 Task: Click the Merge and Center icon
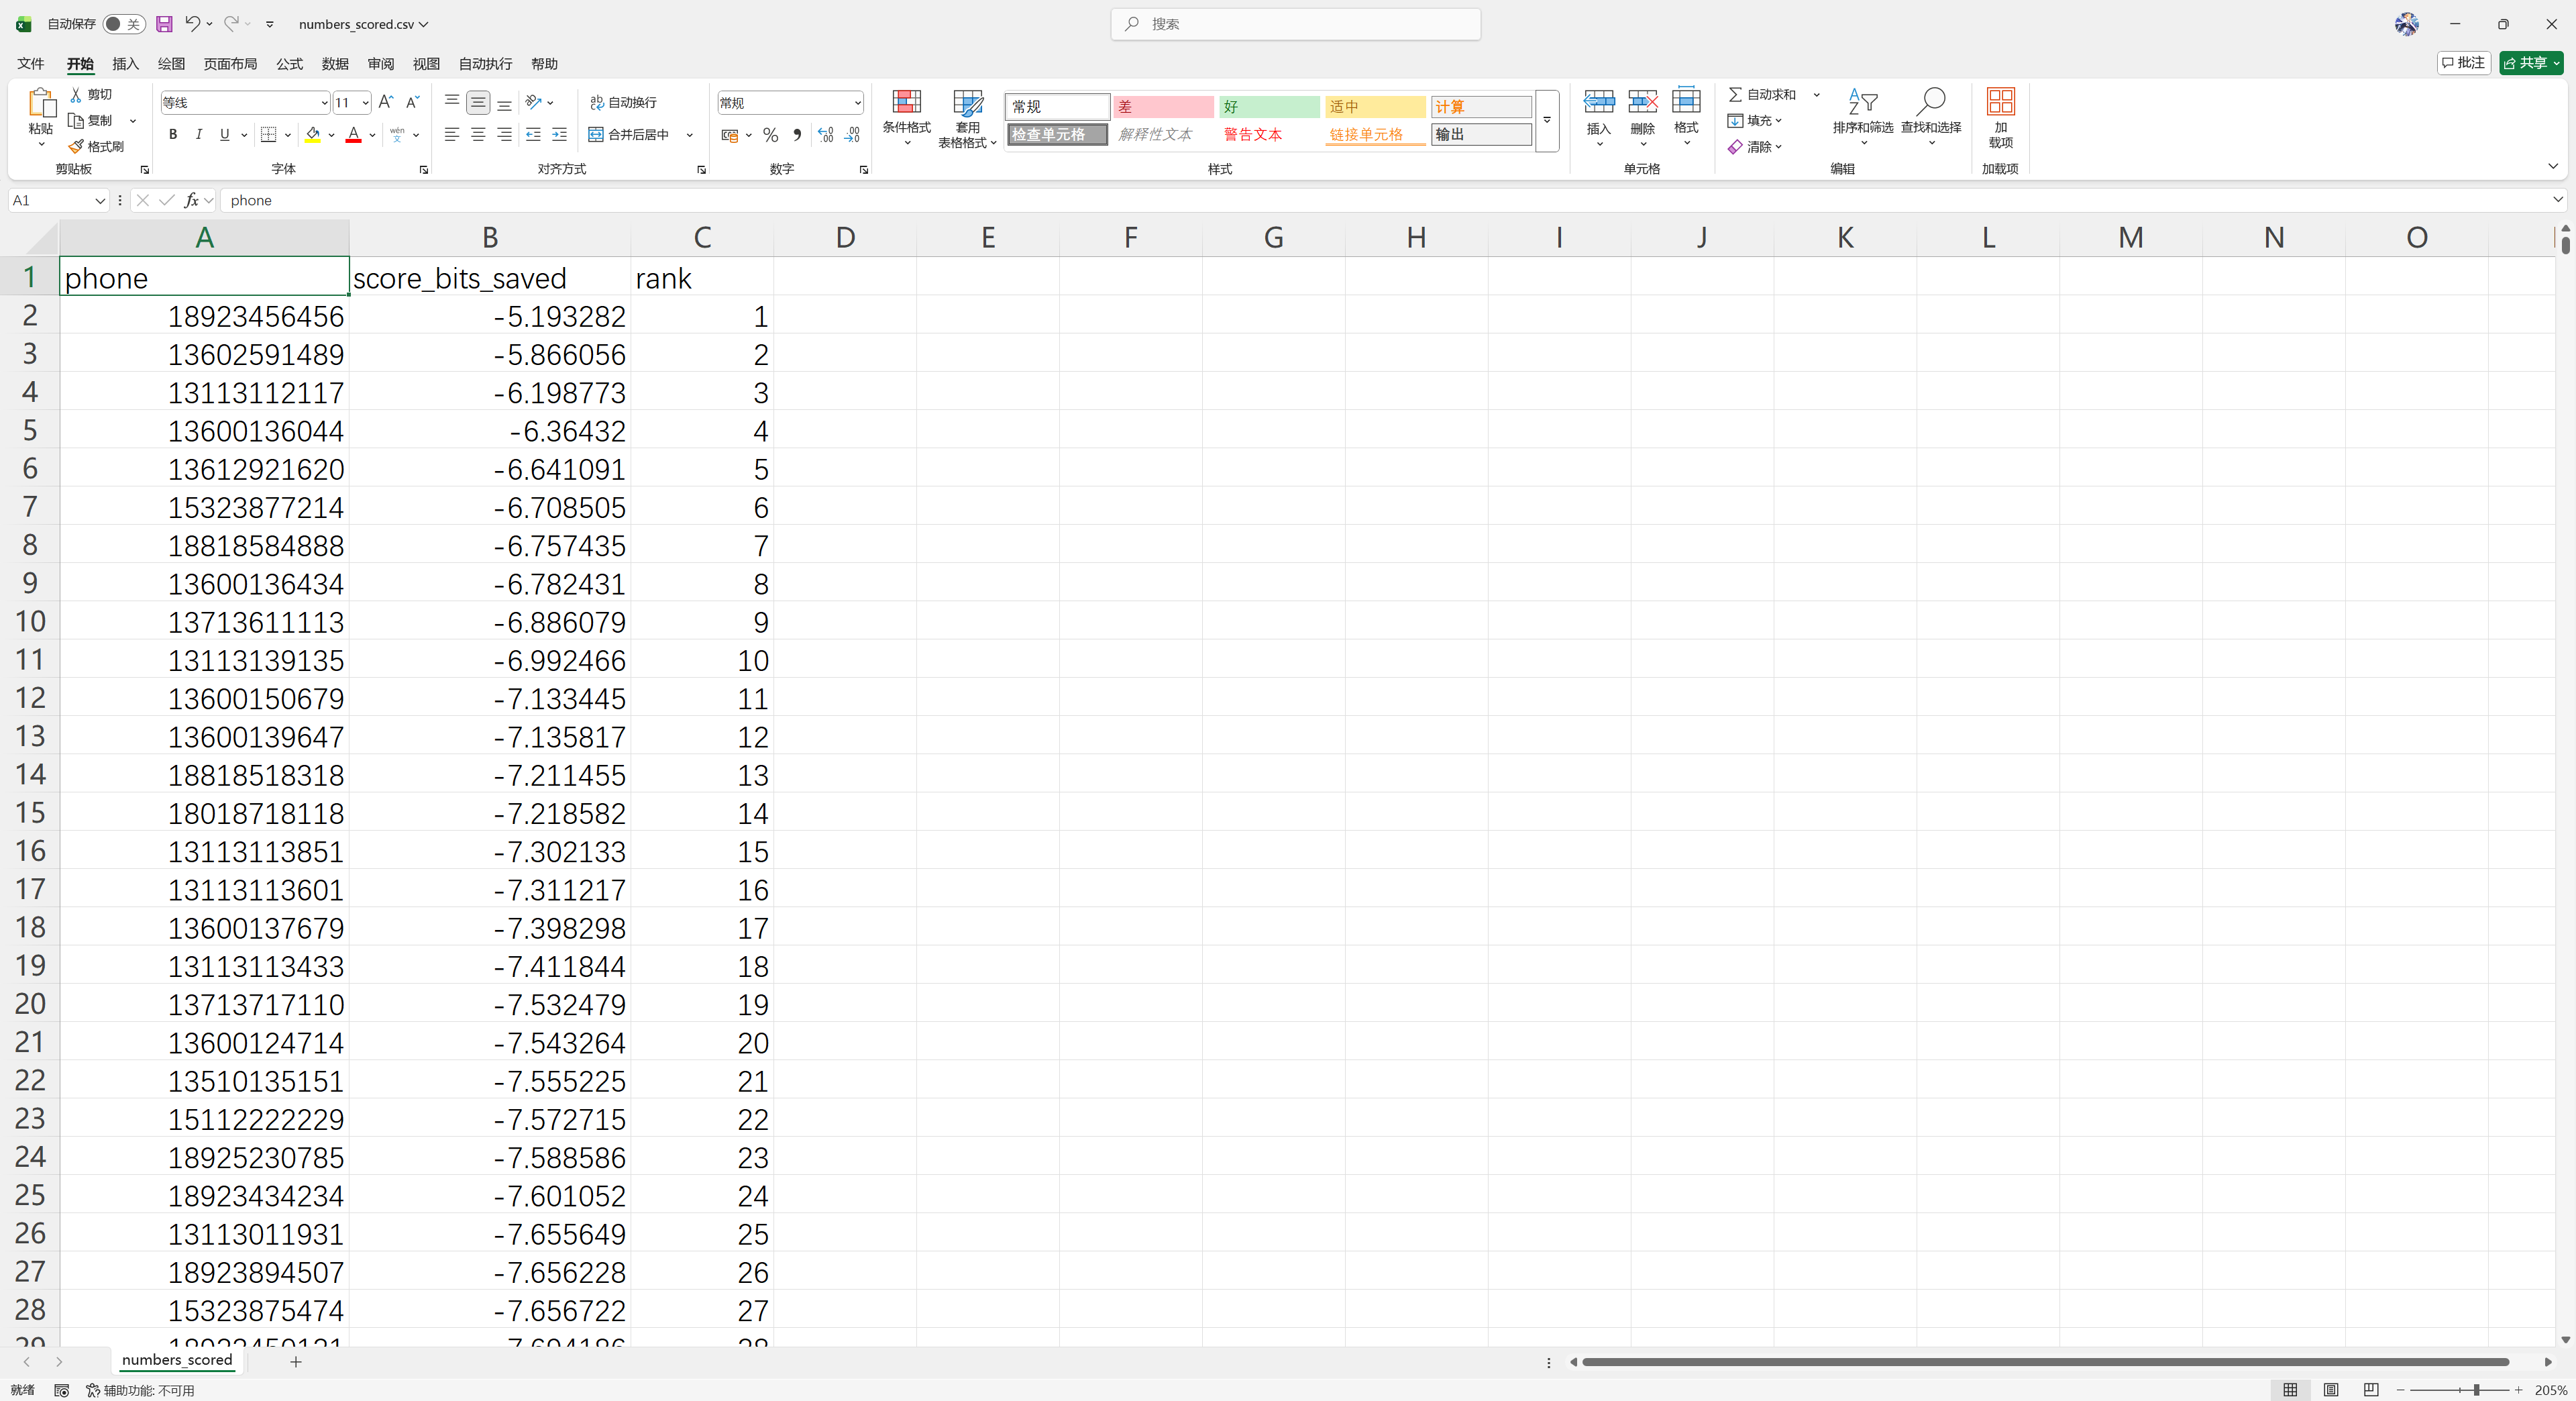[596, 134]
